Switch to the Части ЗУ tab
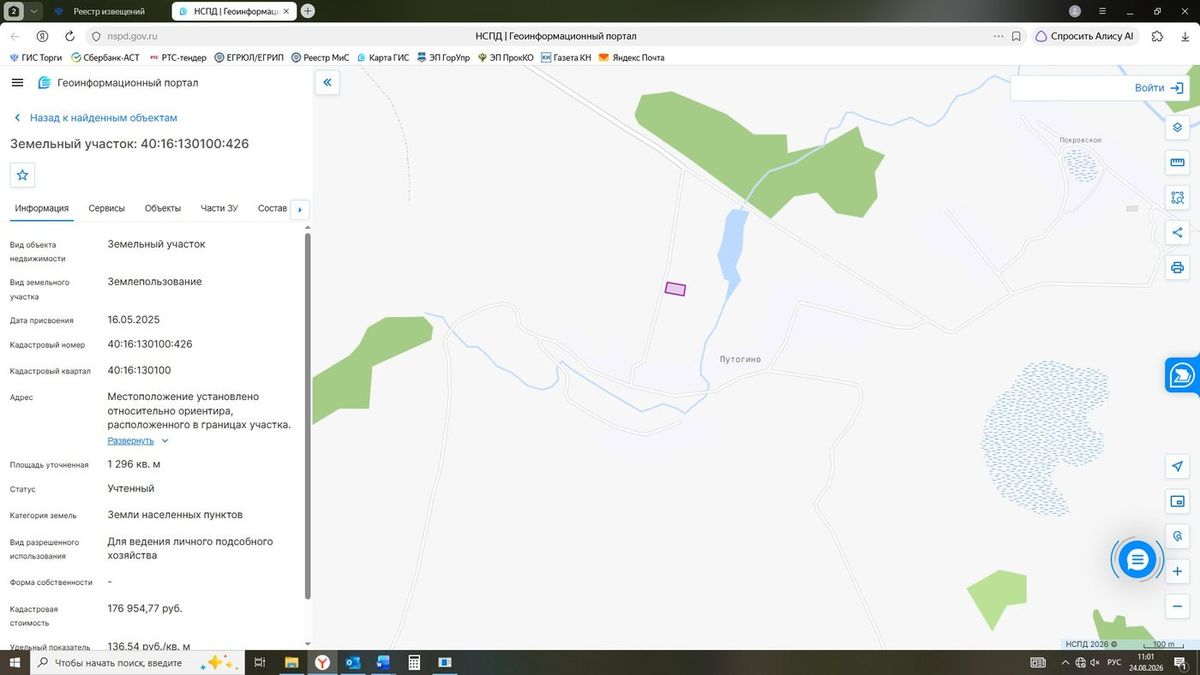 pos(219,208)
